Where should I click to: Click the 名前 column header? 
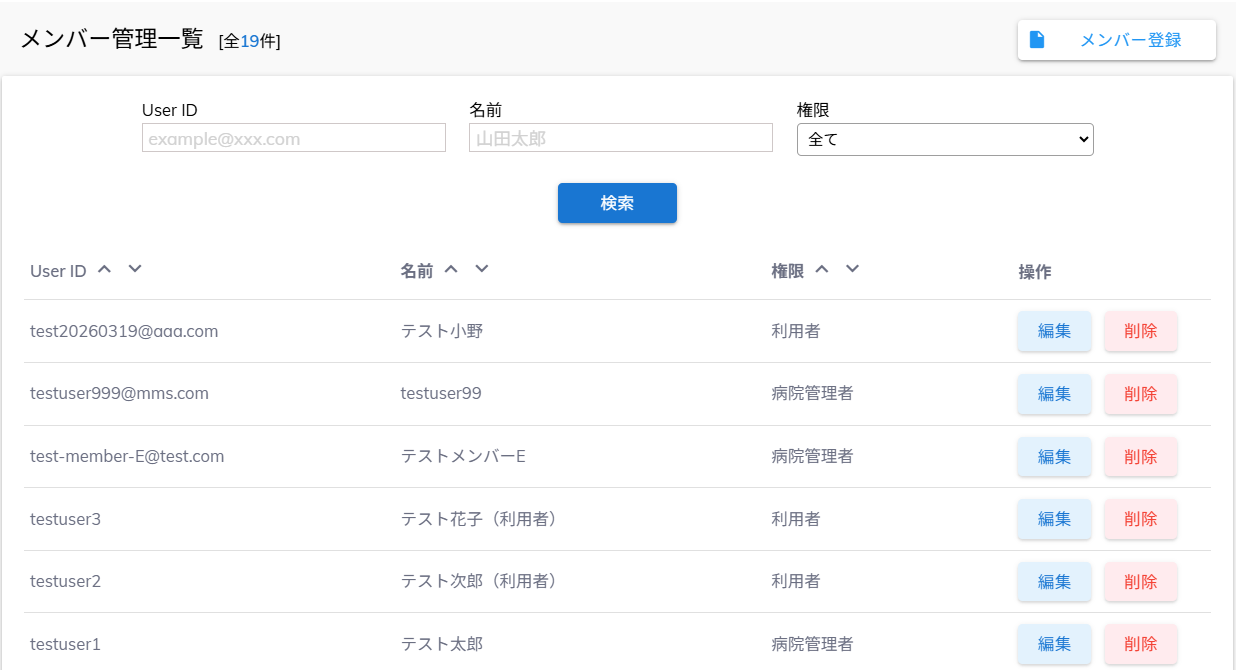tap(417, 271)
